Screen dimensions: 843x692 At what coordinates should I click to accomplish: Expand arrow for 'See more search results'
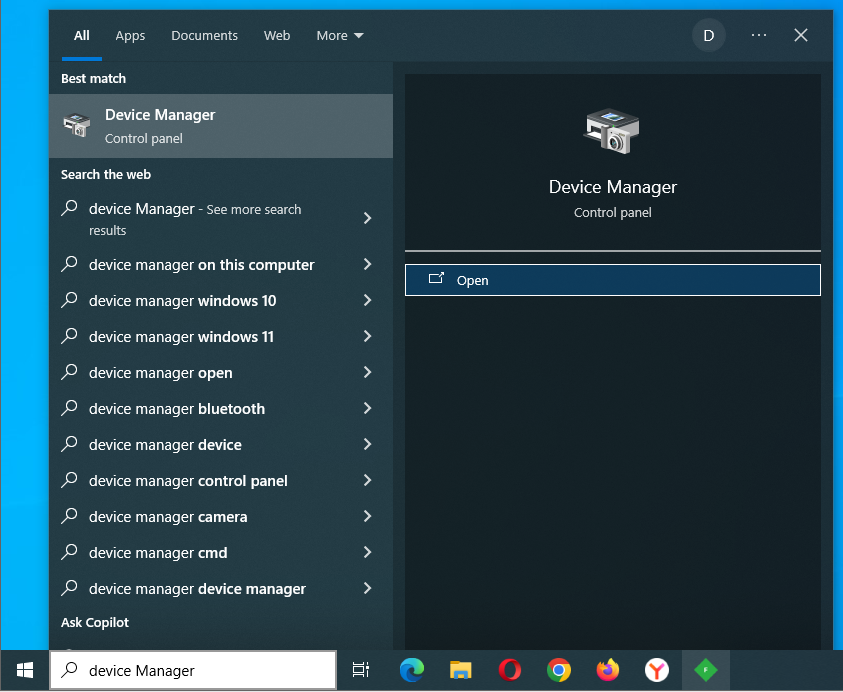(x=367, y=218)
